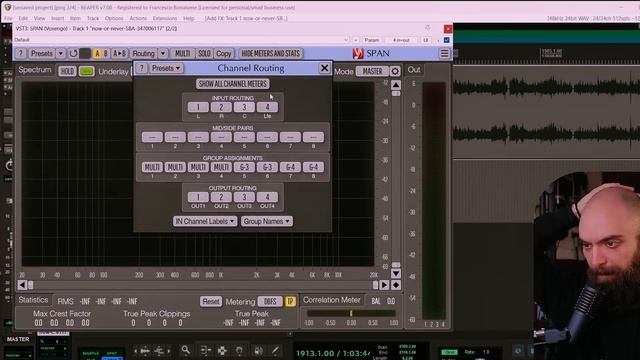Toggle spectrum HOLD button
Screen dimensions: 640x360
[x=67, y=71]
